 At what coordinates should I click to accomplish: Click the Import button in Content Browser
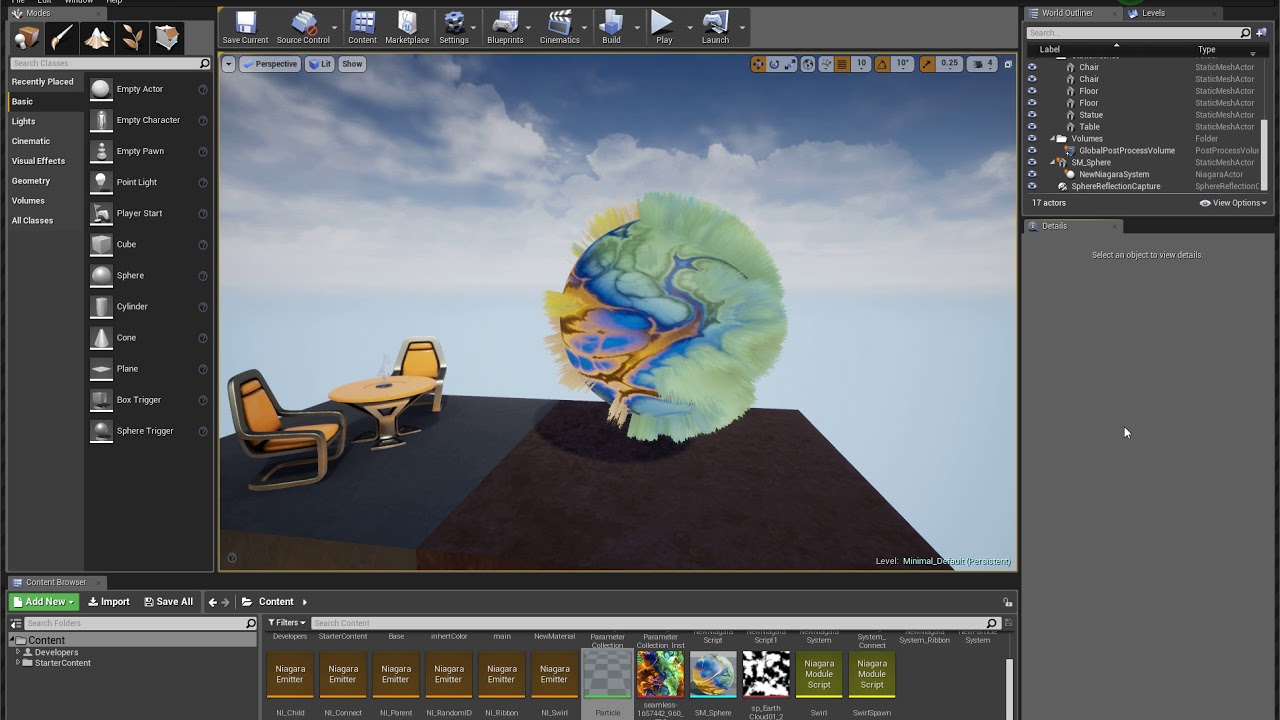point(109,602)
